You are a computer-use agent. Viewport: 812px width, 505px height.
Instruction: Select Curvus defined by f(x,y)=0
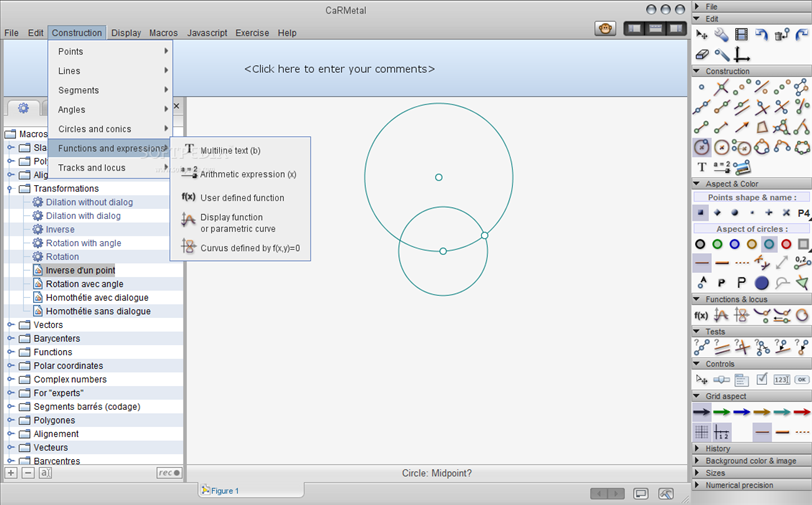pos(240,248)
